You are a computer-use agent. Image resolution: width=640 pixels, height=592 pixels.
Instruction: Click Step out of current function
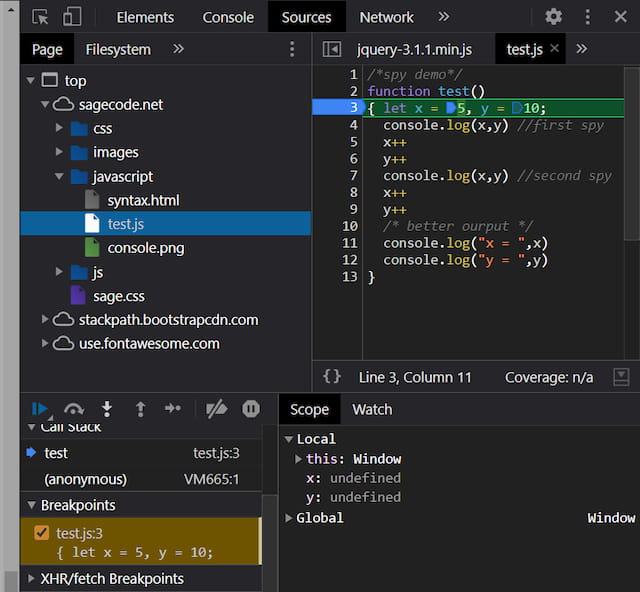click(x=140, y=408)
